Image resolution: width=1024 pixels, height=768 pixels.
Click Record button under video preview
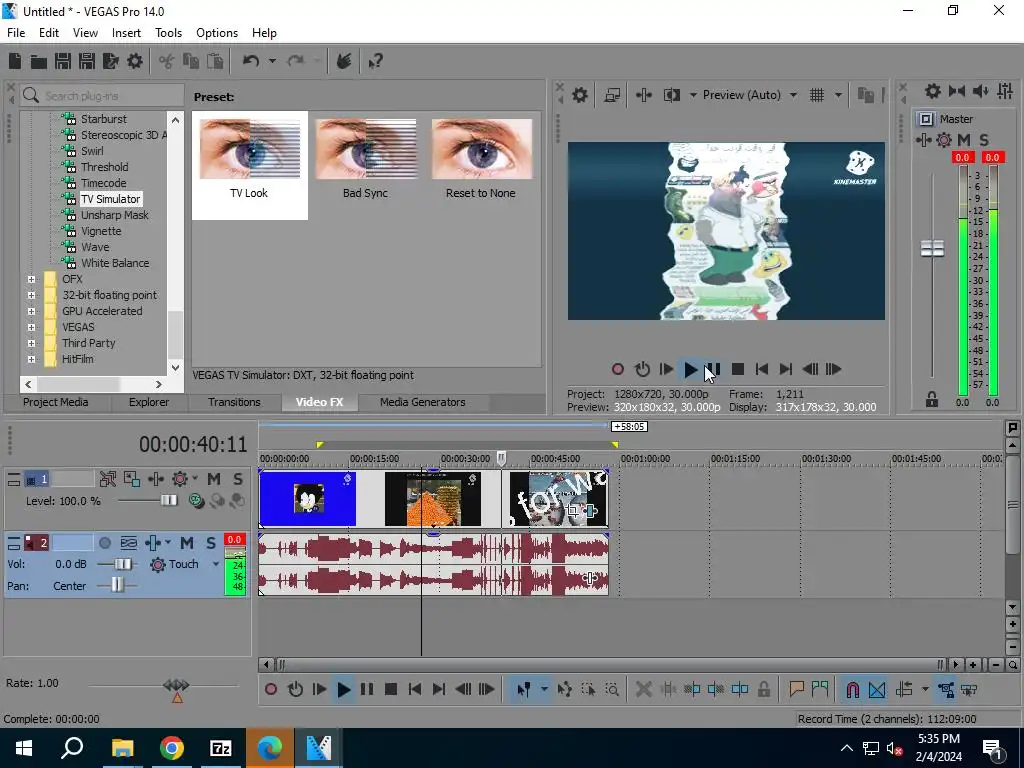(x=618, y=370)
